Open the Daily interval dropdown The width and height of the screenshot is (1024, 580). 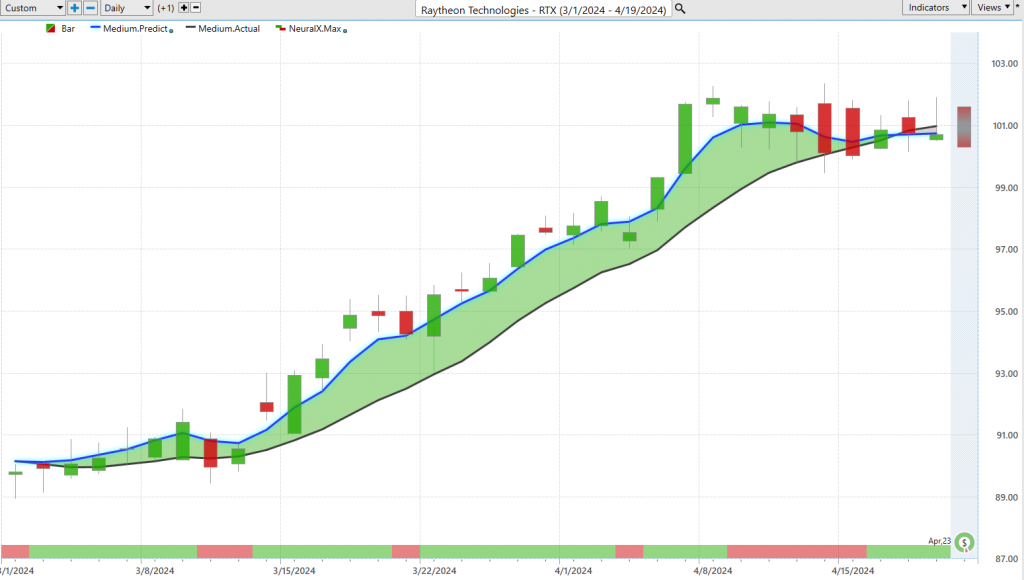[x=127, y=8]
